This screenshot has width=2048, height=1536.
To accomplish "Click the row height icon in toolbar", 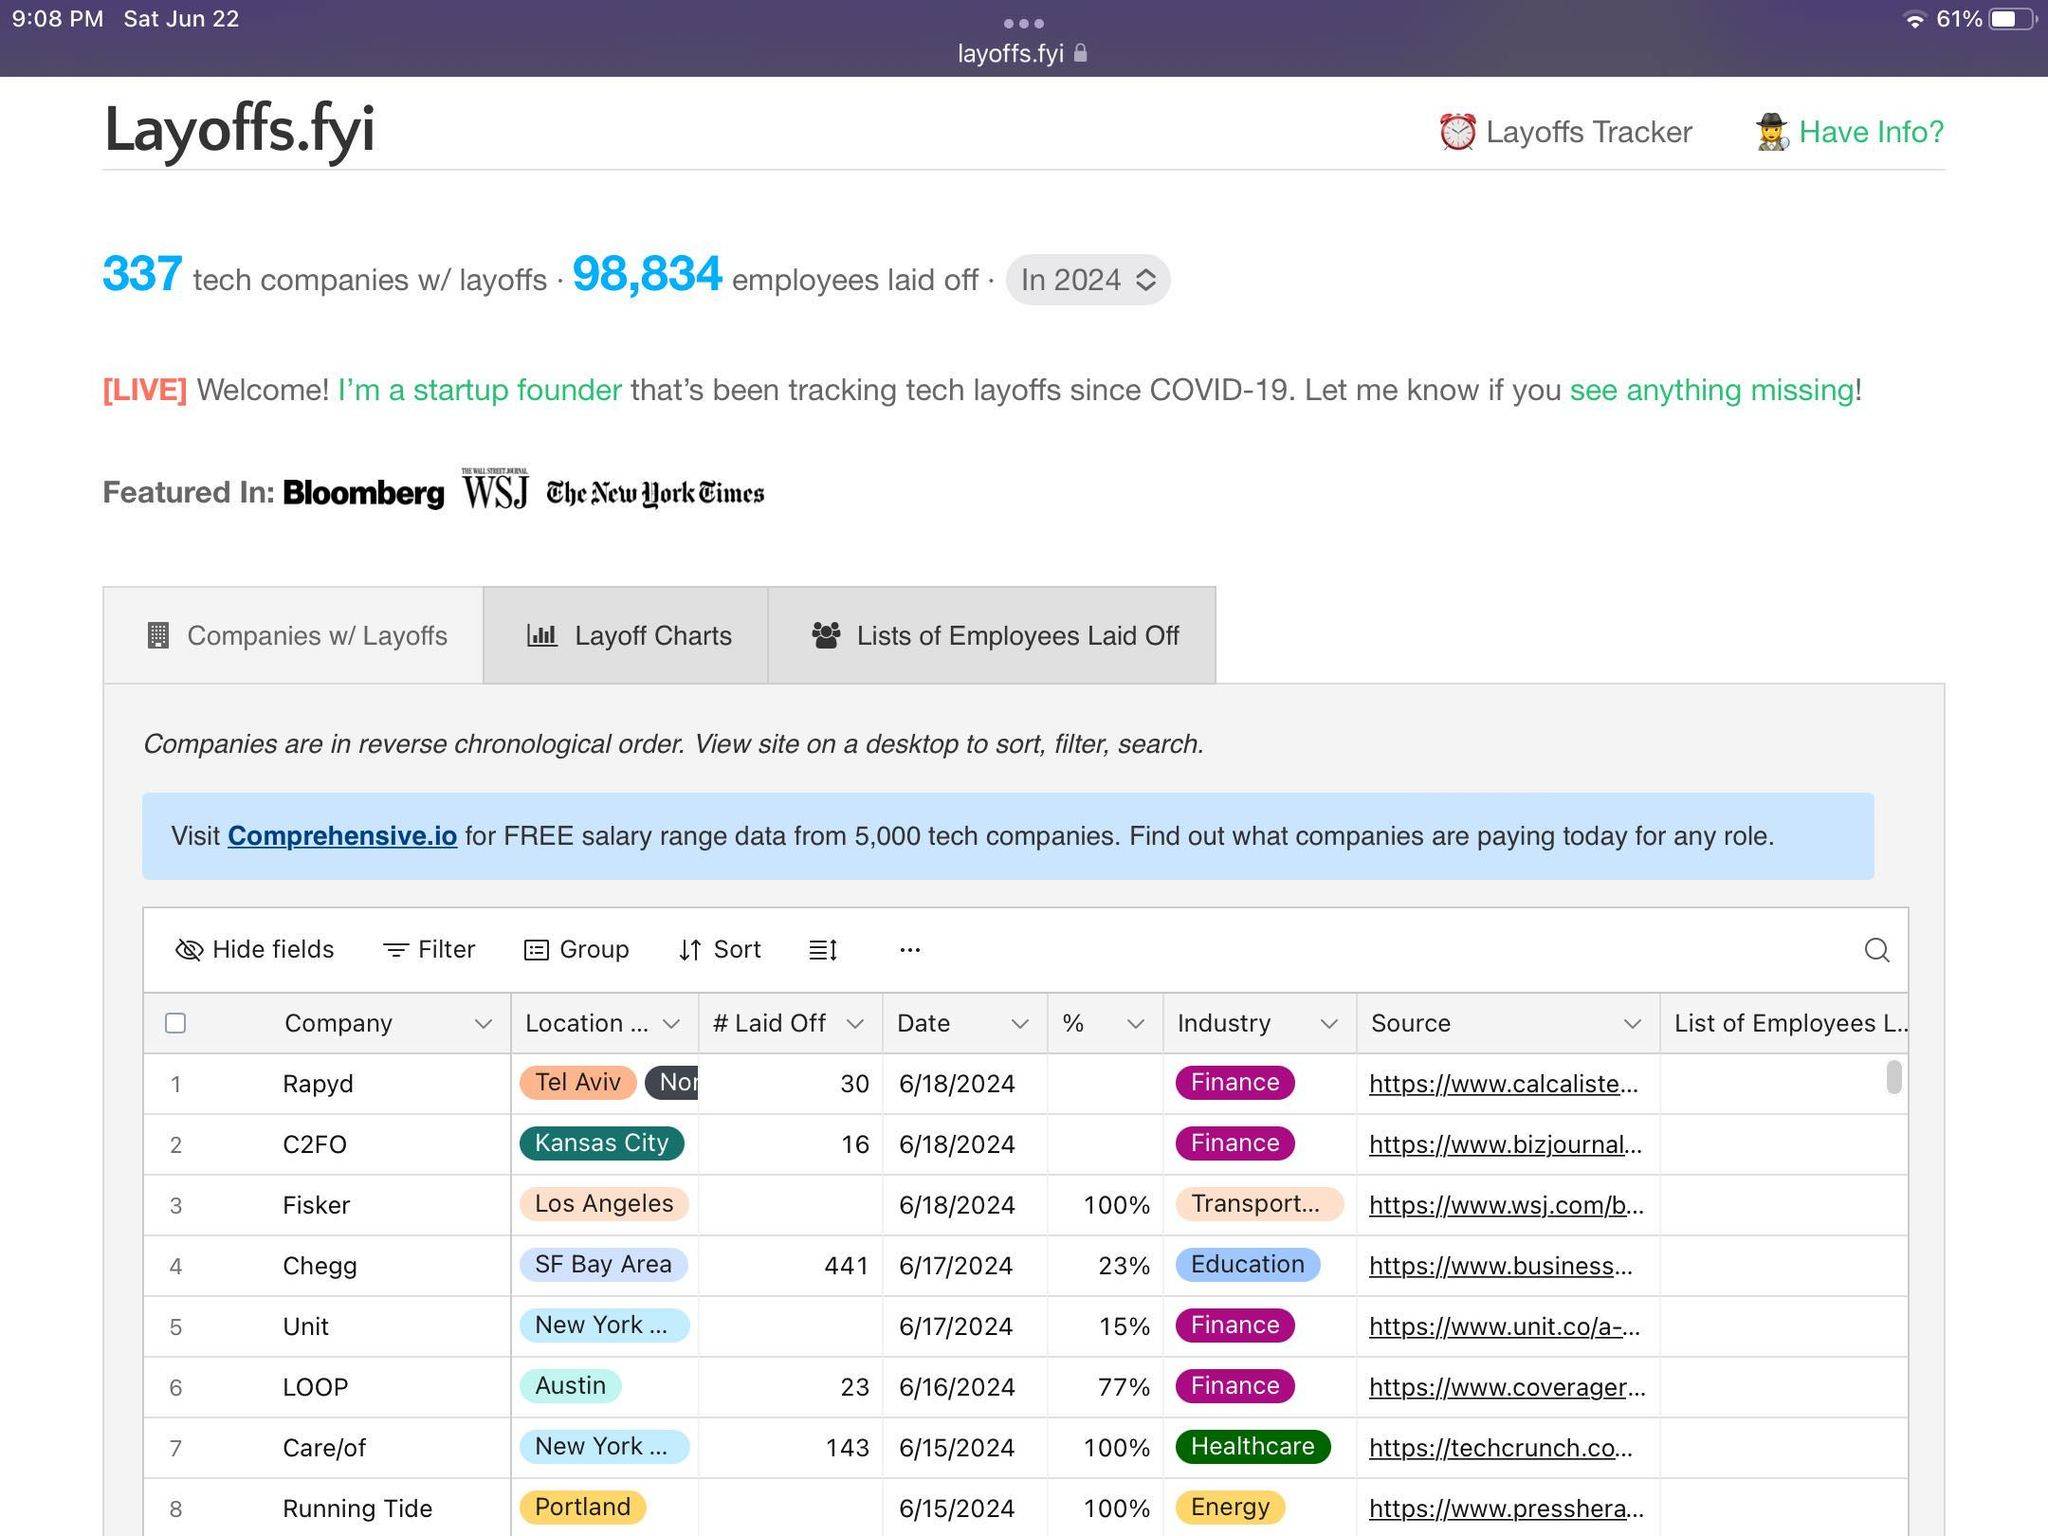I will pyautogui.click(x=823, y=950).
